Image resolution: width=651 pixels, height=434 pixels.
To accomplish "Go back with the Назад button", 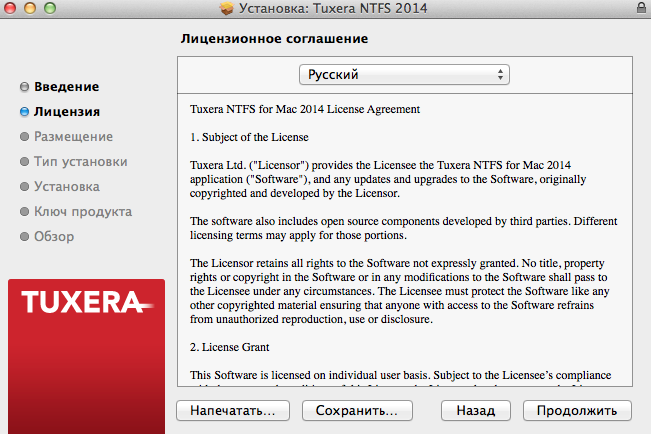I will tap(476, 410).
